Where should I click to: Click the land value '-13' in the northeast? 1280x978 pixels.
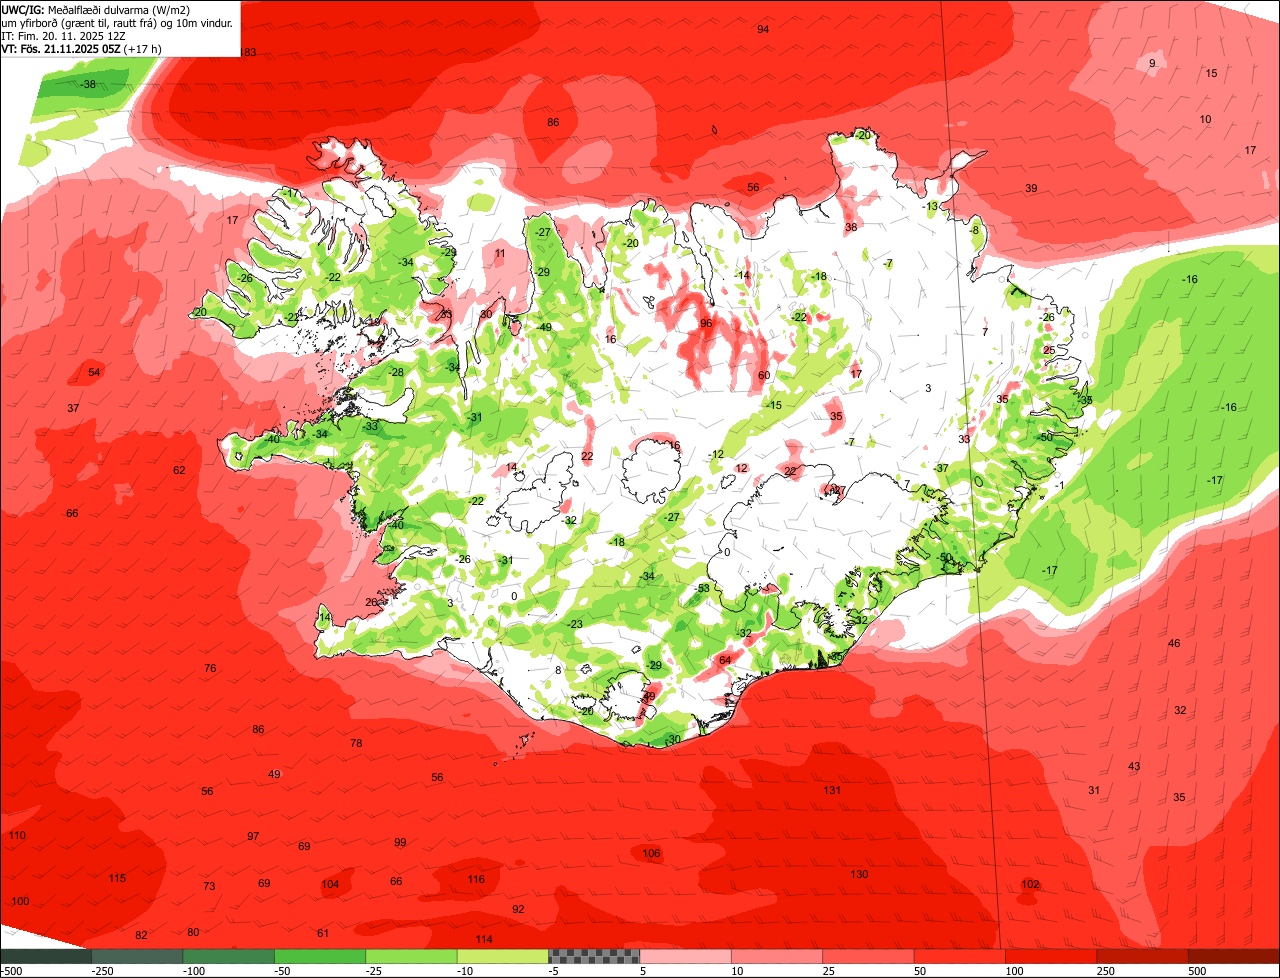point(930,206)
